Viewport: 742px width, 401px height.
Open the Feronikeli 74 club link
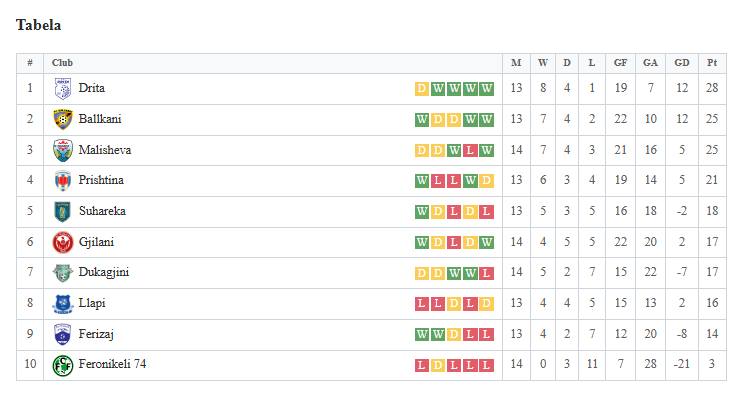tap(112, 364)
